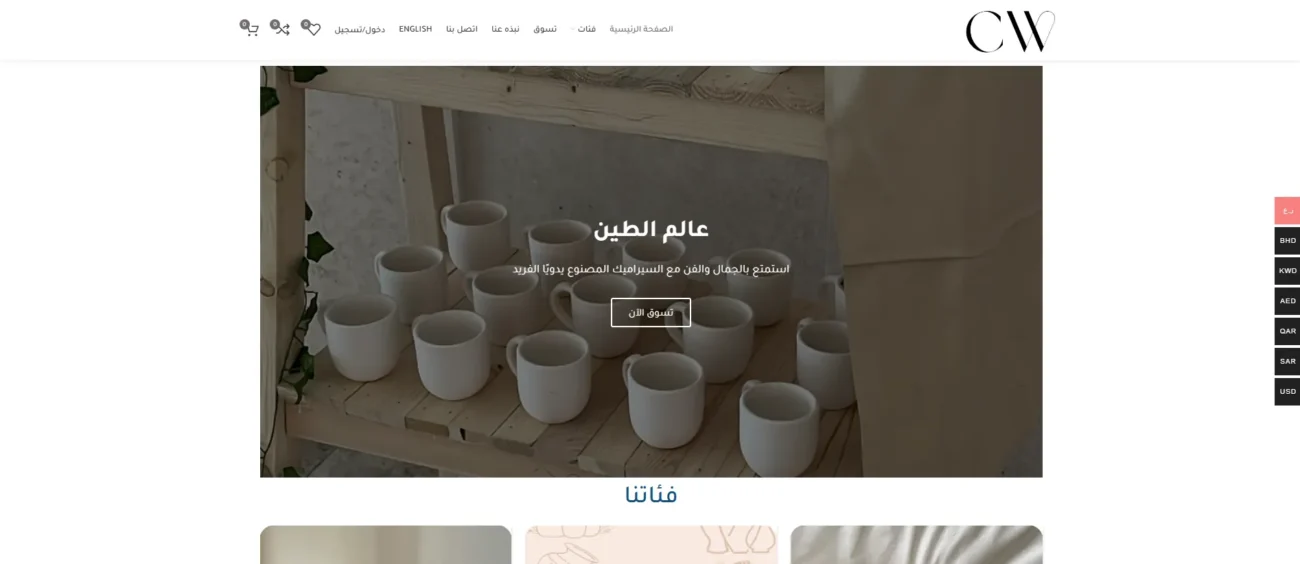
Task: Select QAR currency option
Action: 1287,331
